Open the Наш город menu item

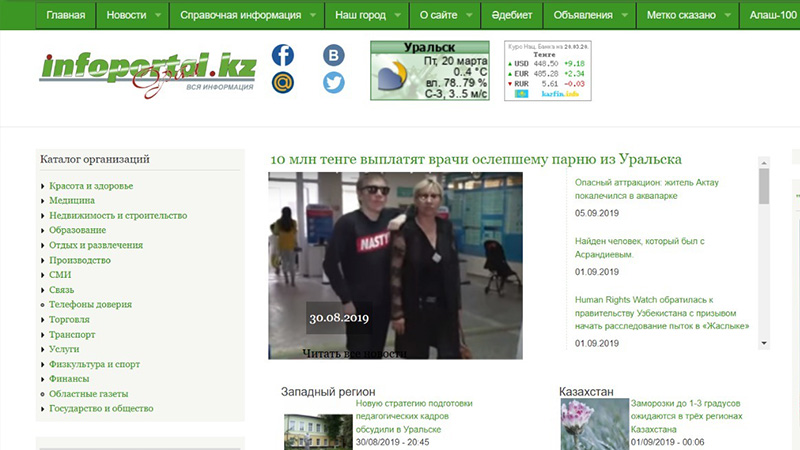tap(360, 15)
